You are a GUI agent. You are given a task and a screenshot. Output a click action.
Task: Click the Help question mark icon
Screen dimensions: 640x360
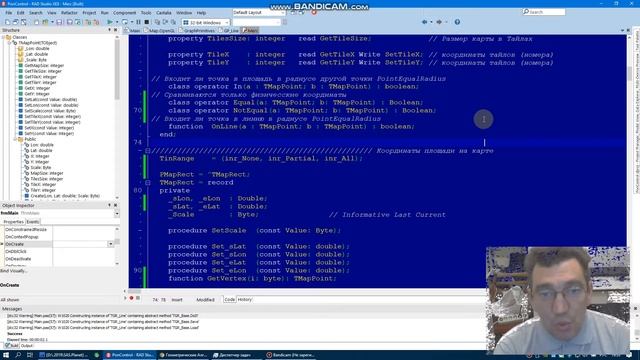[457, 22]
